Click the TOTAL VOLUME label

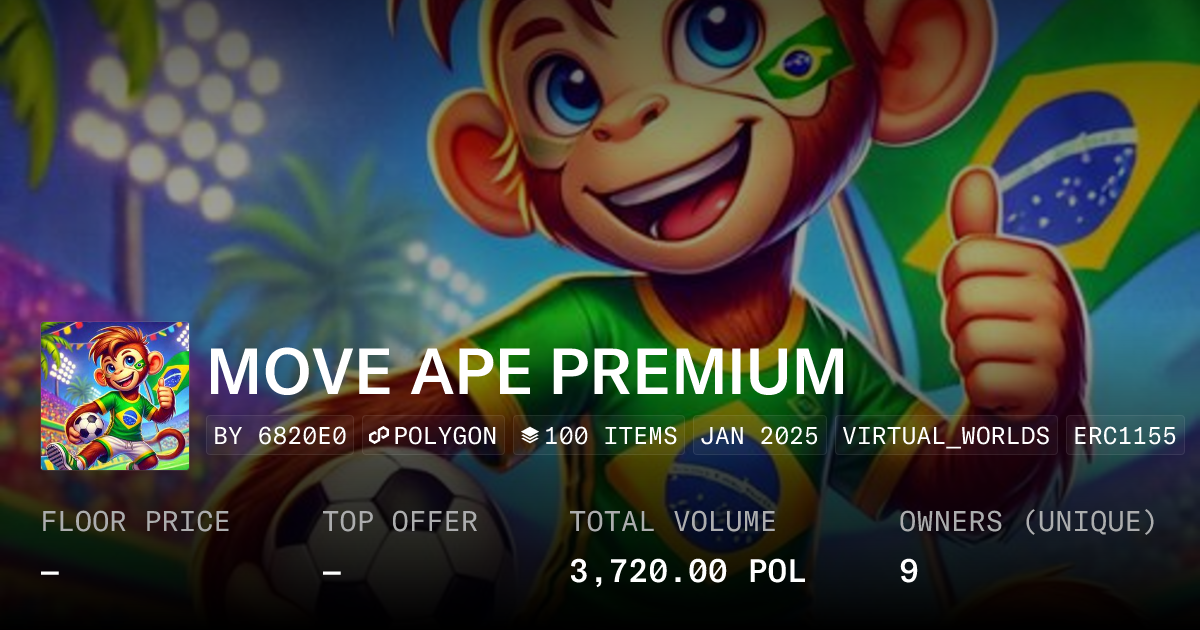click(x=673, y=521)
